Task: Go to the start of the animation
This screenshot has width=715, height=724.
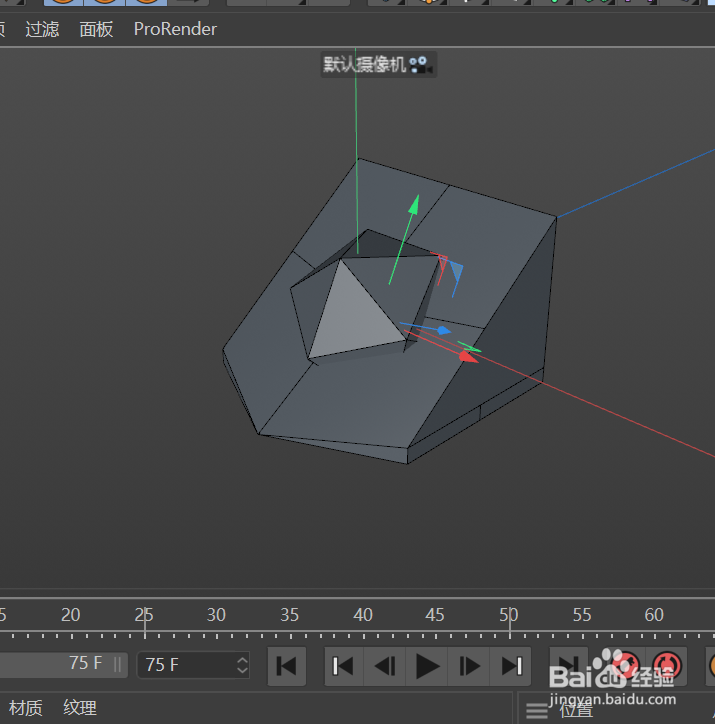Action: tap(287, 666)
